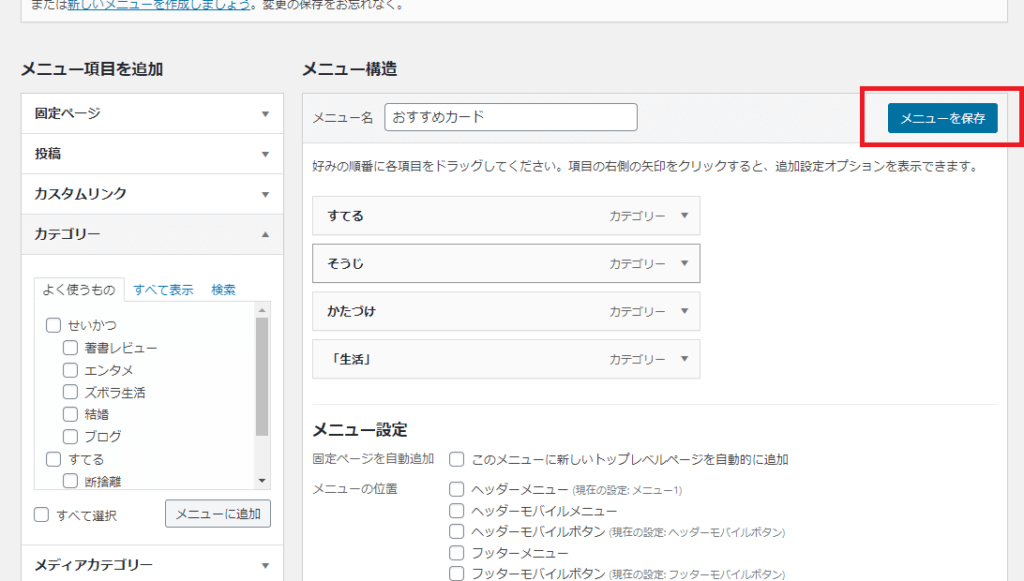The image size is (1024, 581).
Task: Enable the ヘッダーメニュー location checkbox
Action: click(x=456, y=490)
